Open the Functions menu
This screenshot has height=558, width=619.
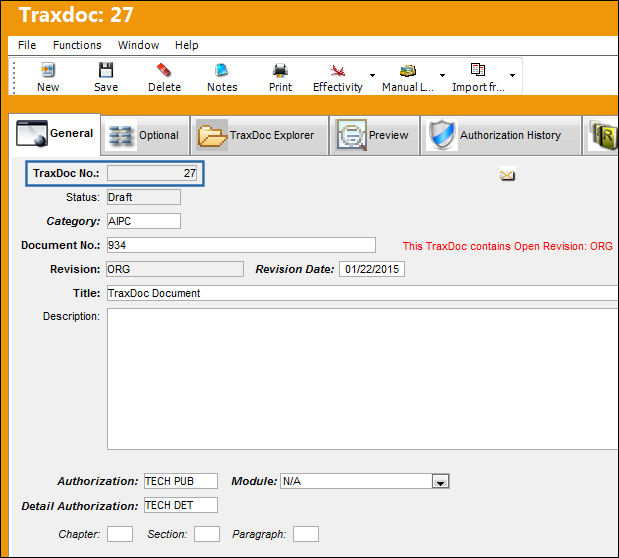(x=77, y=45)
